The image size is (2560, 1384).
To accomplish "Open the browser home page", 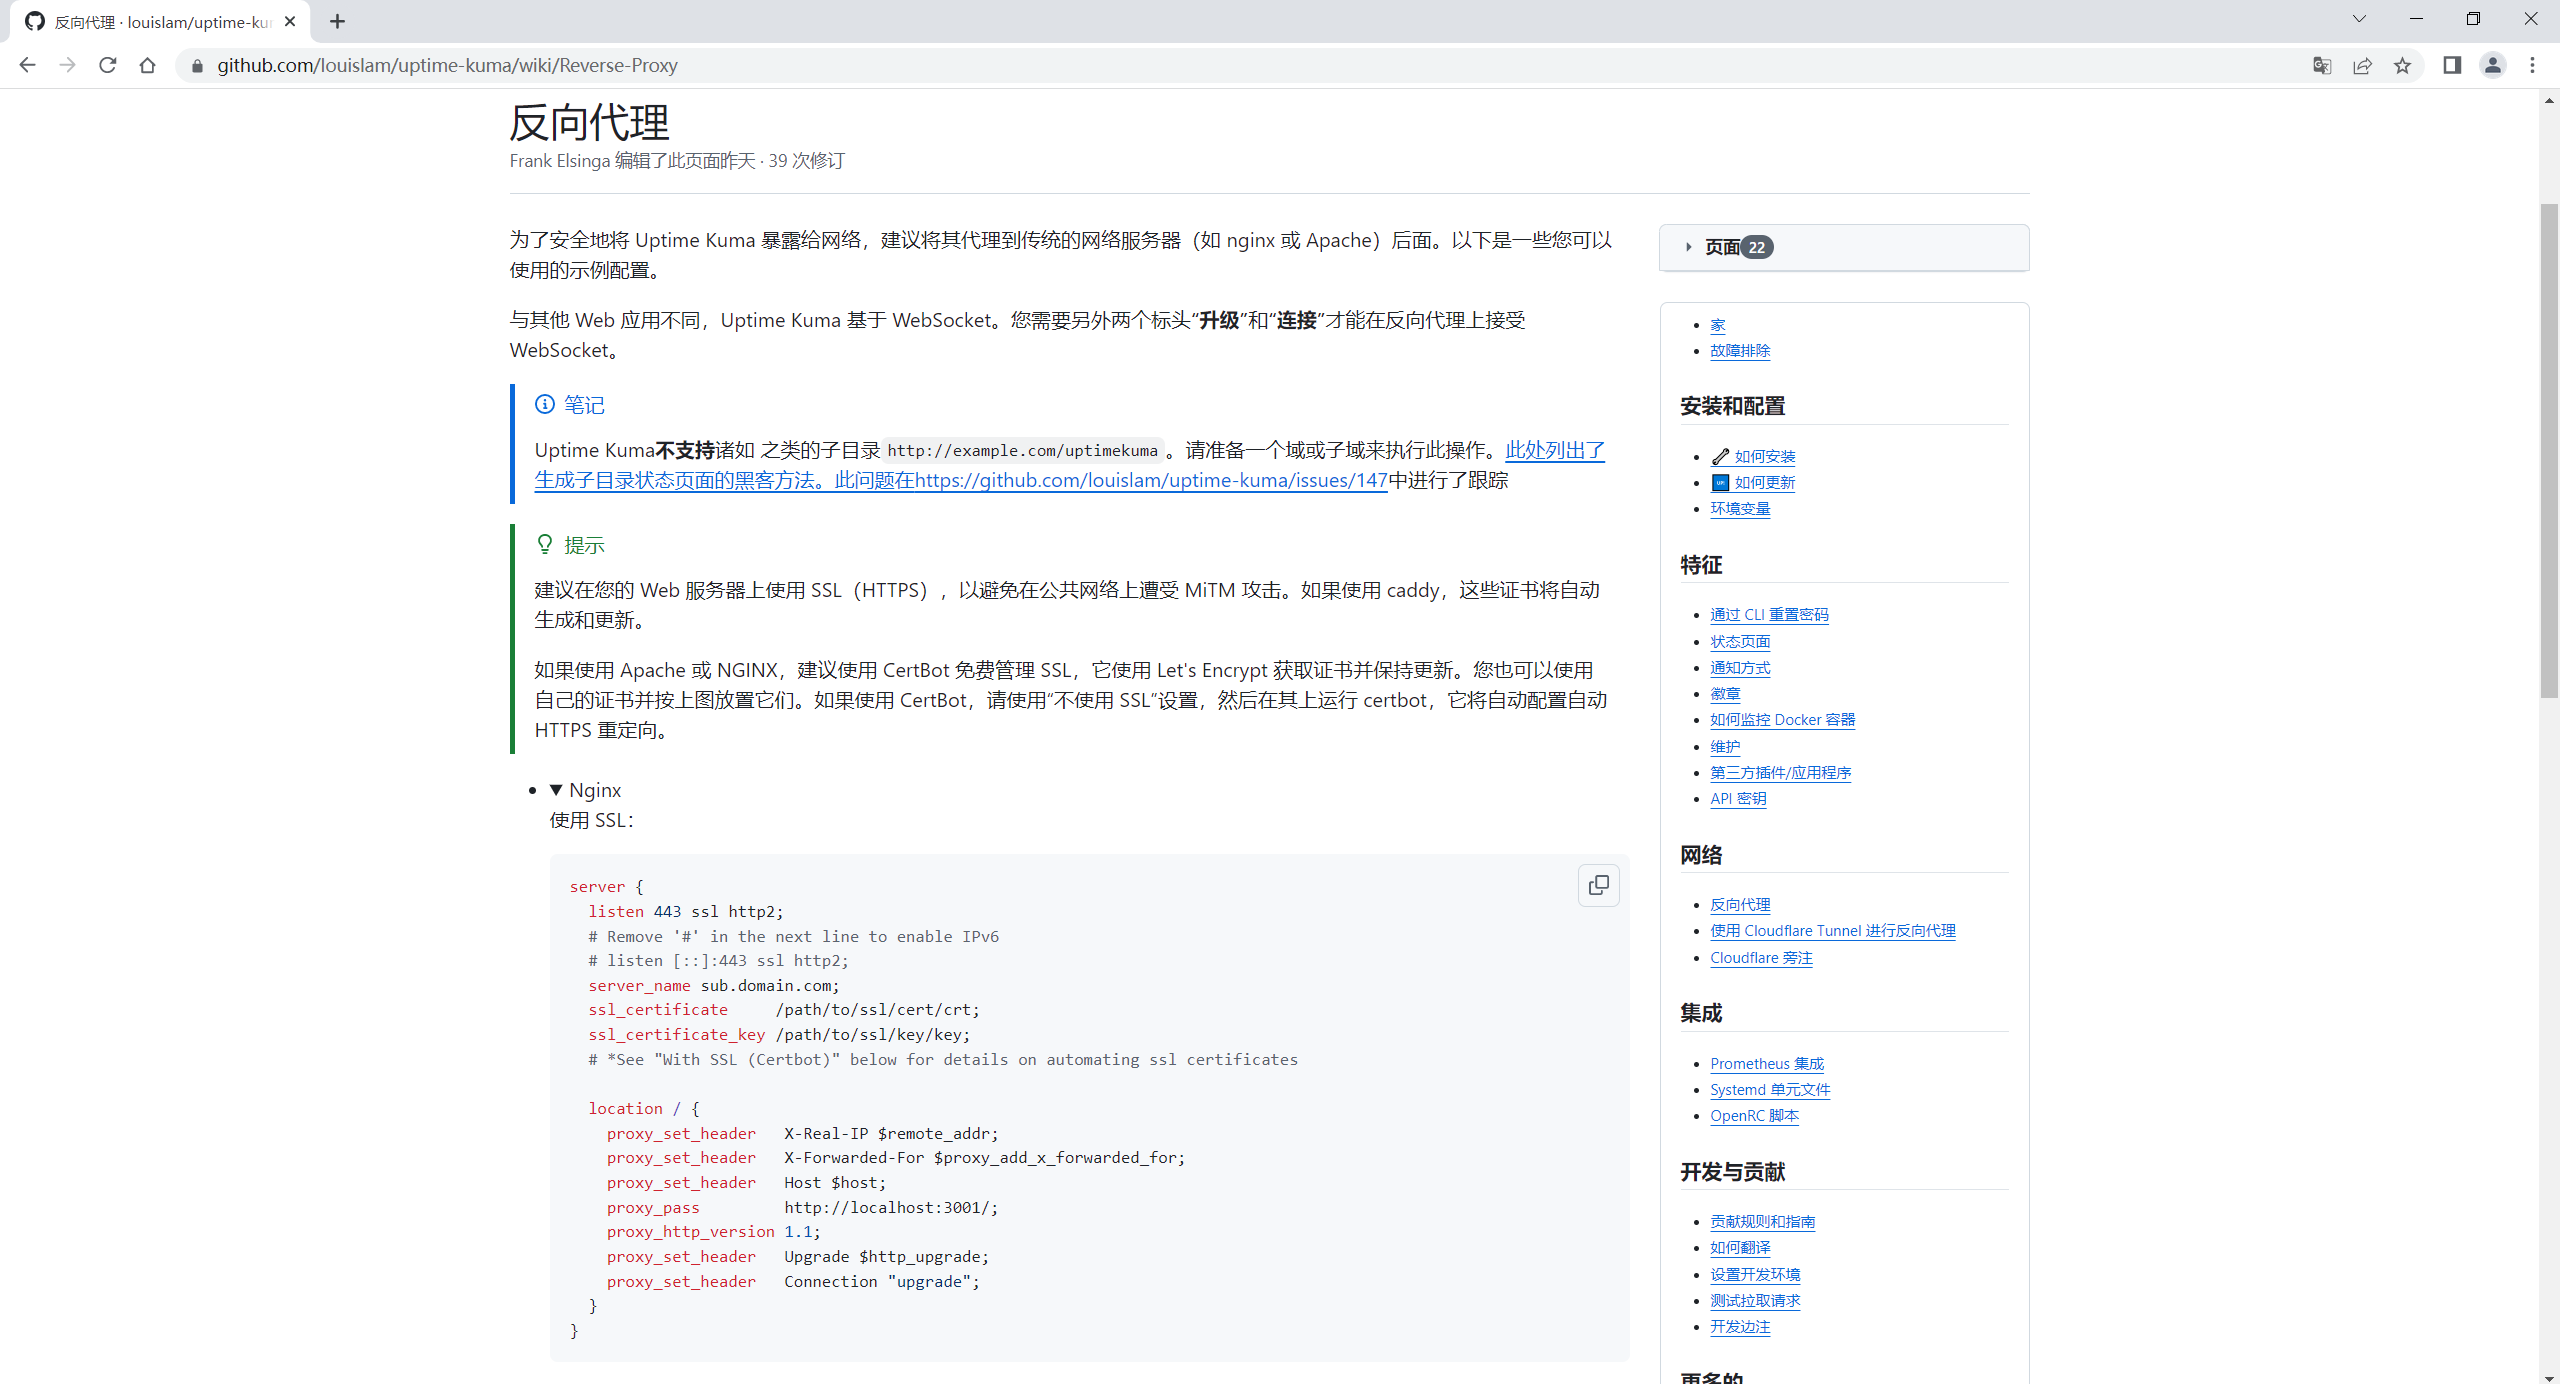I will tap(147, 65).
